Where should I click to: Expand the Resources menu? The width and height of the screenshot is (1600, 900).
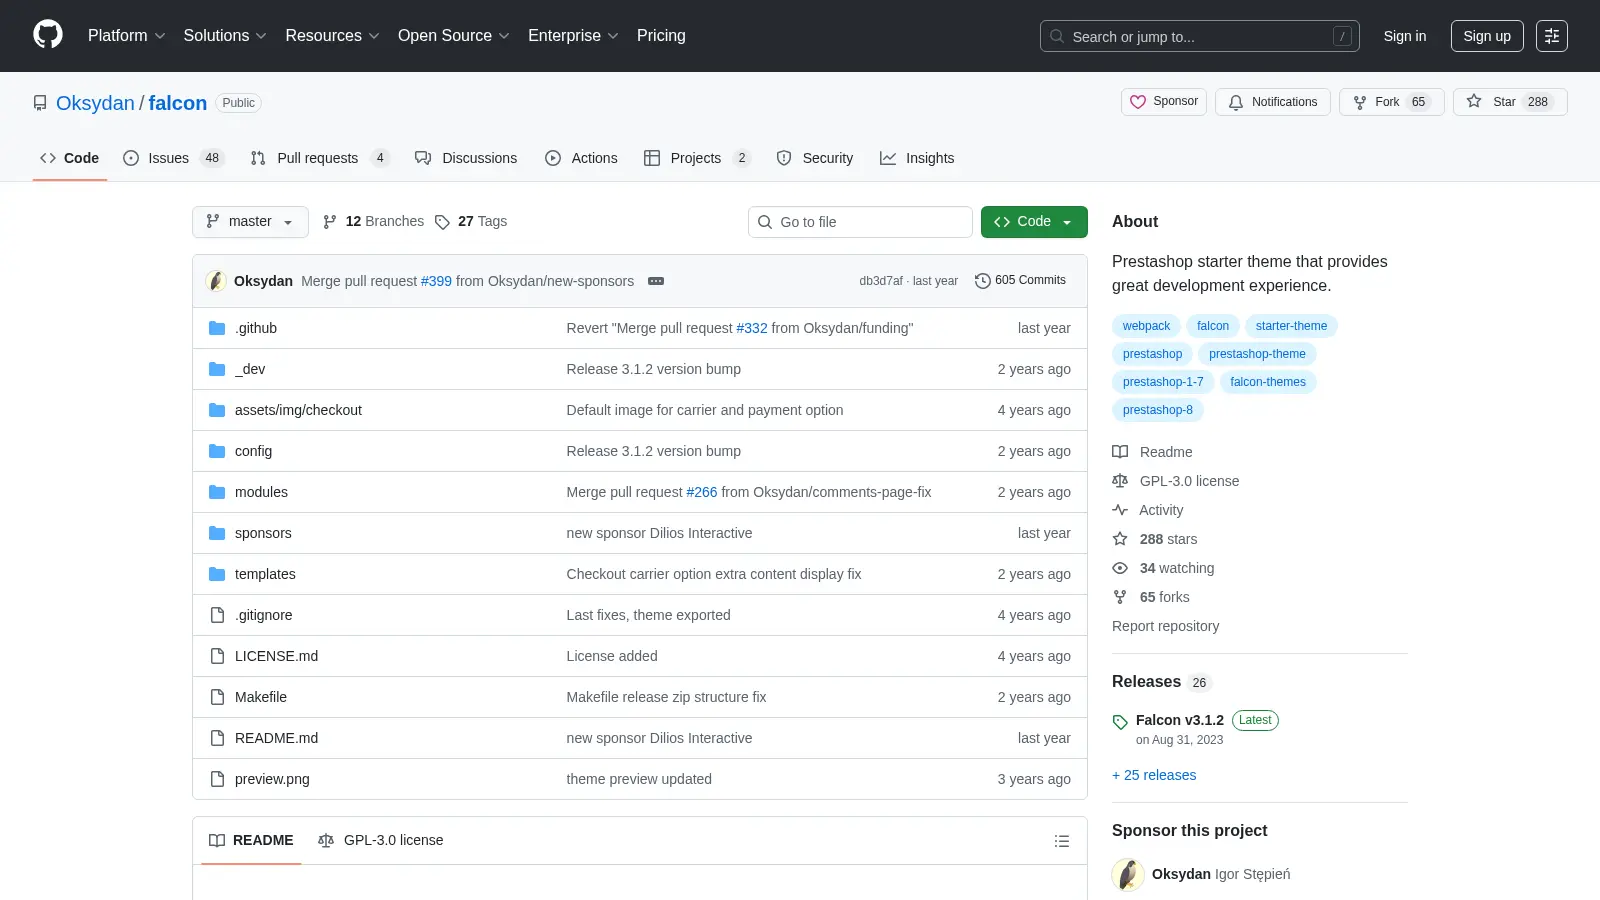tap(332, 36)
